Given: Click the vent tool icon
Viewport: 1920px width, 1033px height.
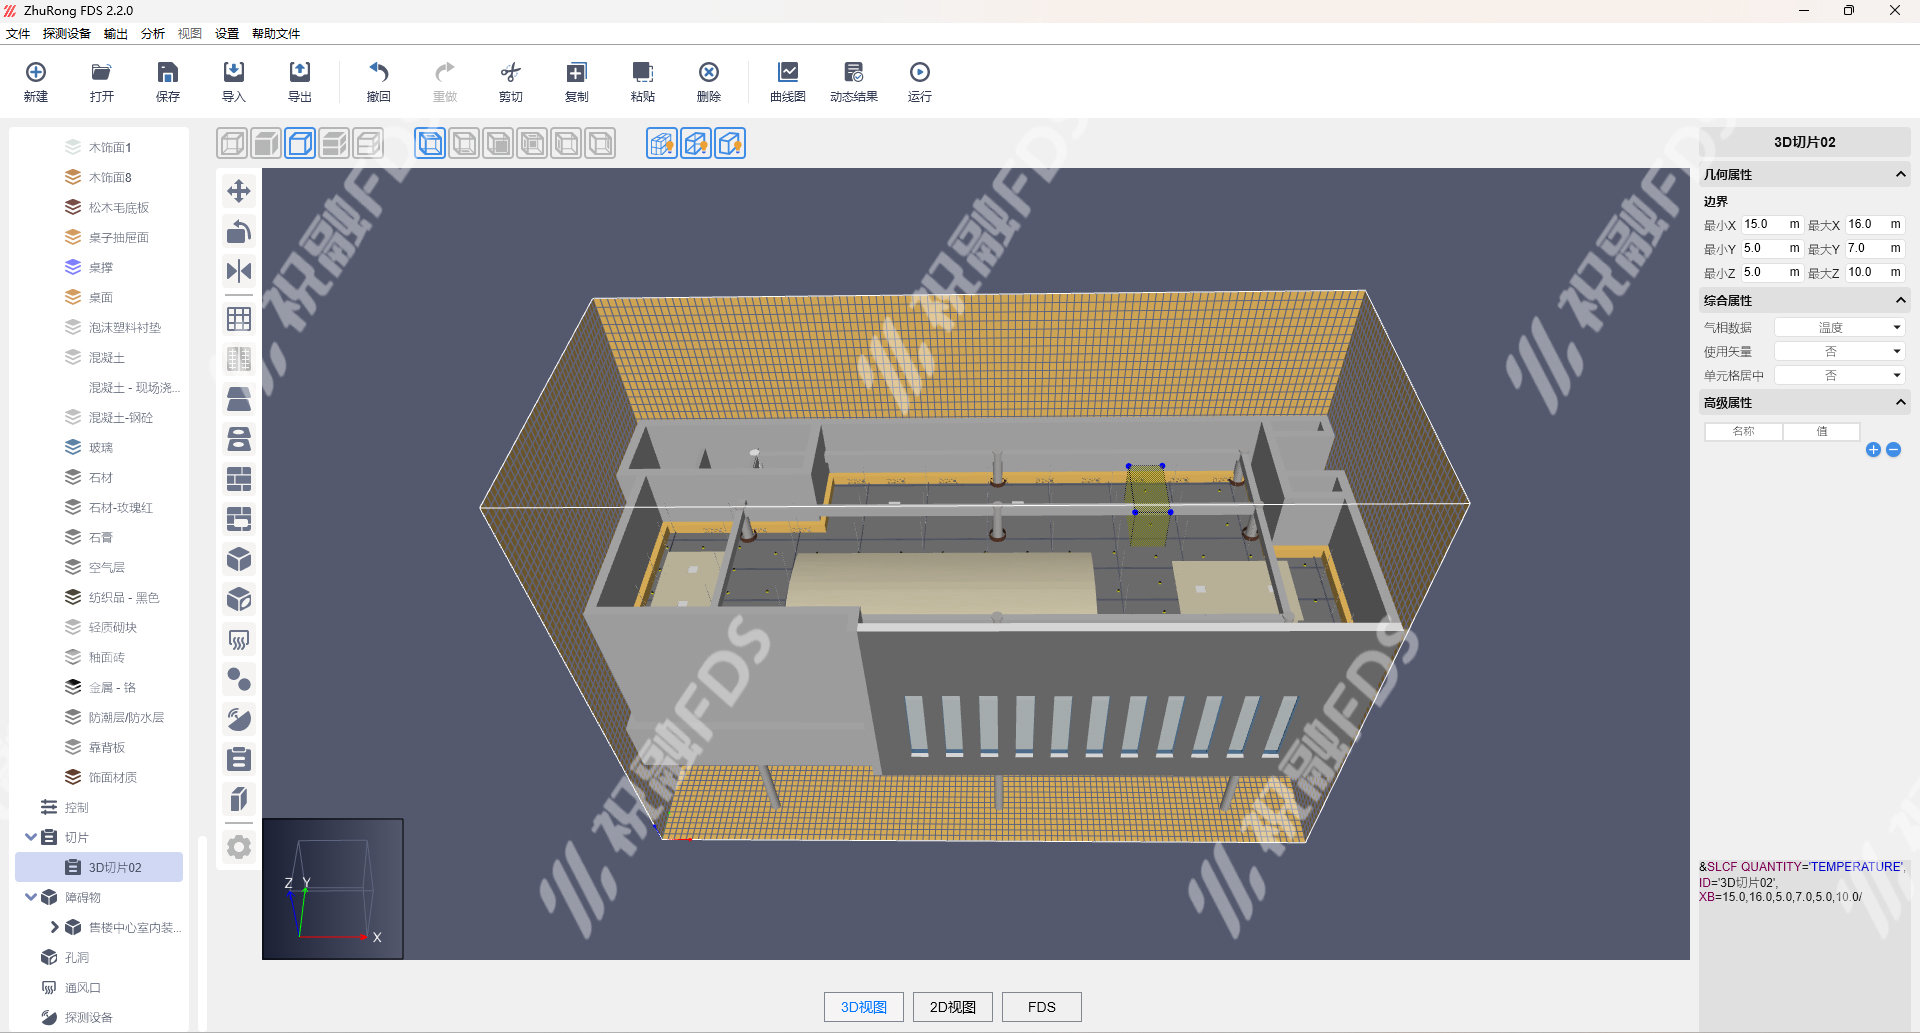Looking at the screenshot, I should click(x=239, y=639).
